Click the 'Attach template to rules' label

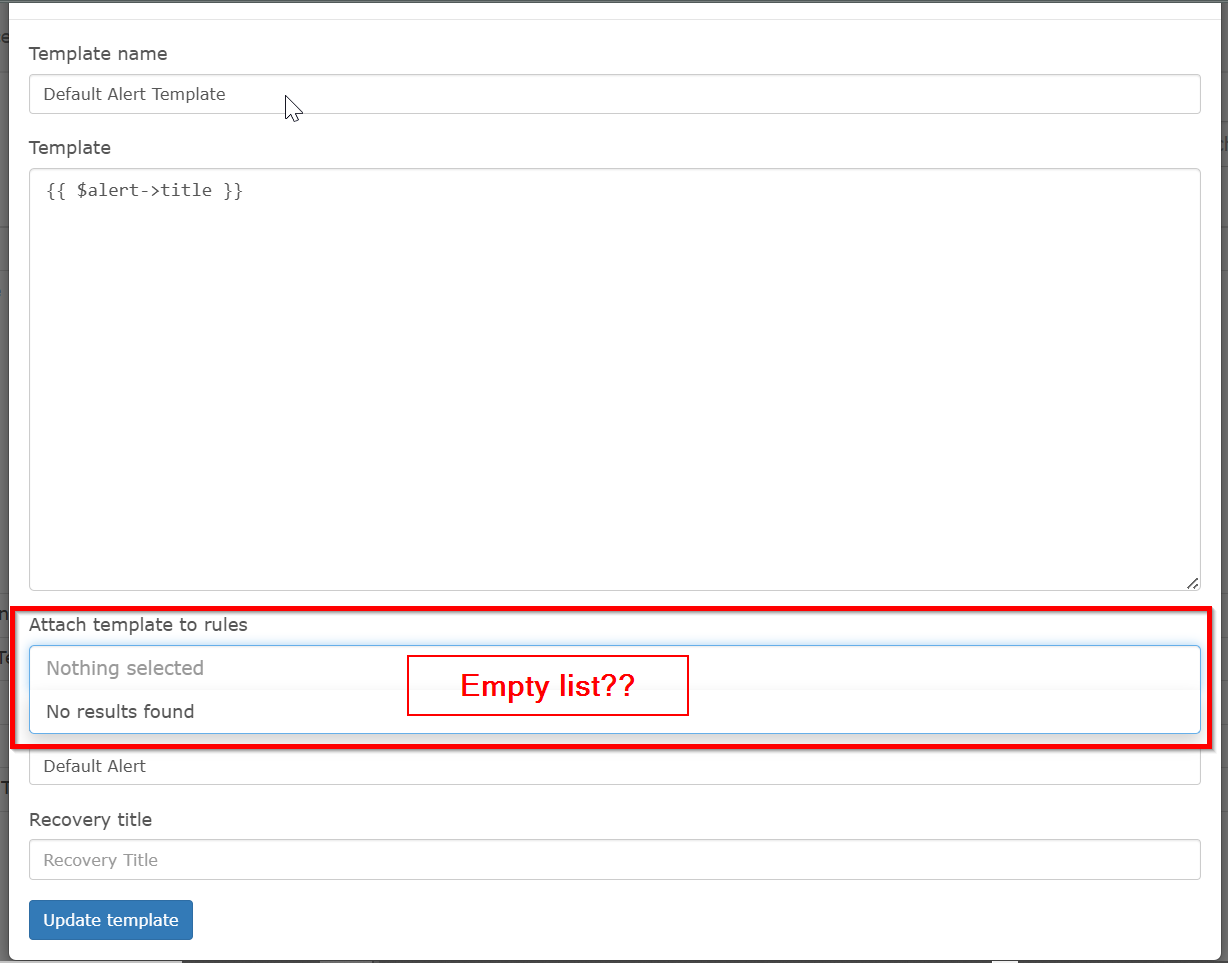[x=138, y=624]
